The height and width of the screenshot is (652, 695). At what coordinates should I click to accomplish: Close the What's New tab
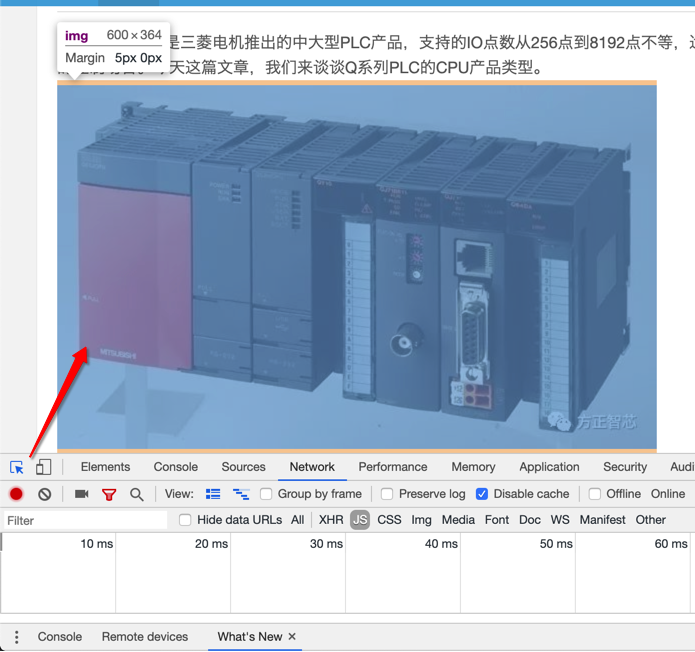tap(292, 636)
